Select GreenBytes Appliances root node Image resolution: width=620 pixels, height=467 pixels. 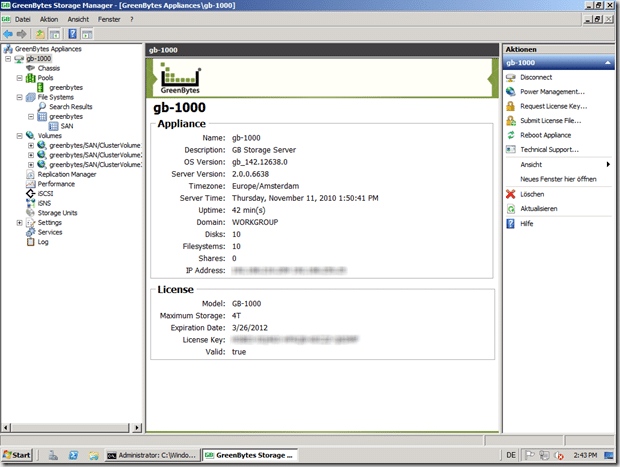[x=48, y=49]
